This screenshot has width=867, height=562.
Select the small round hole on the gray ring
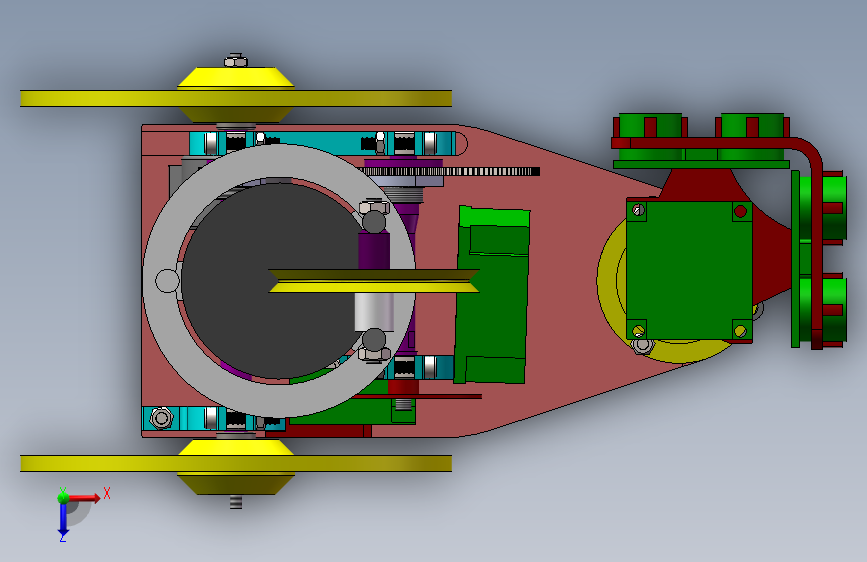tap(166, 280)
